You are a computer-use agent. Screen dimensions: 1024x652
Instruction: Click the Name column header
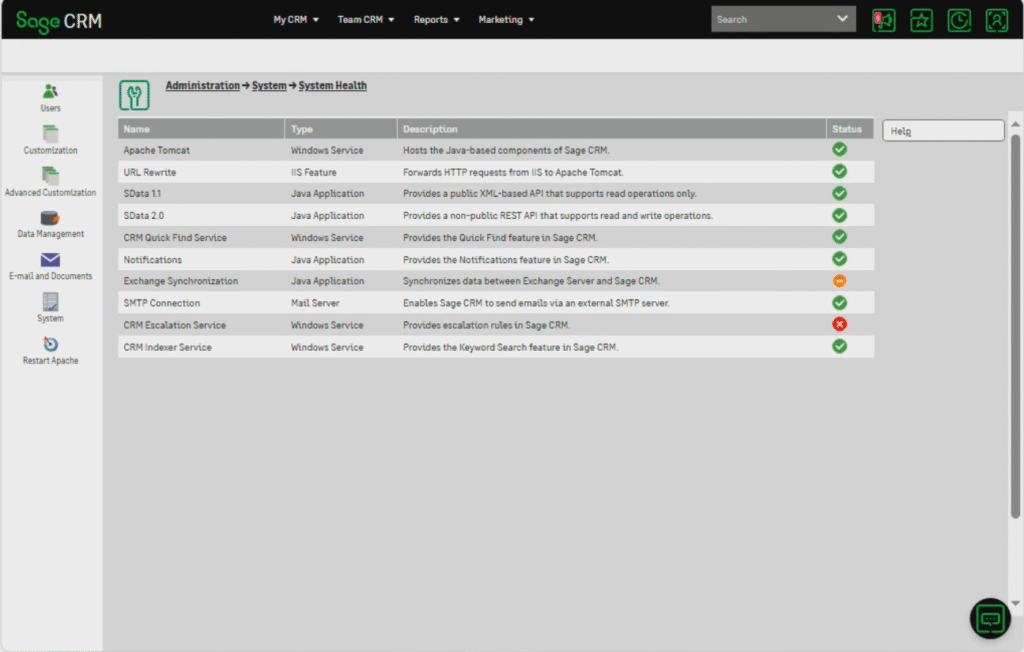click(201, 129)
